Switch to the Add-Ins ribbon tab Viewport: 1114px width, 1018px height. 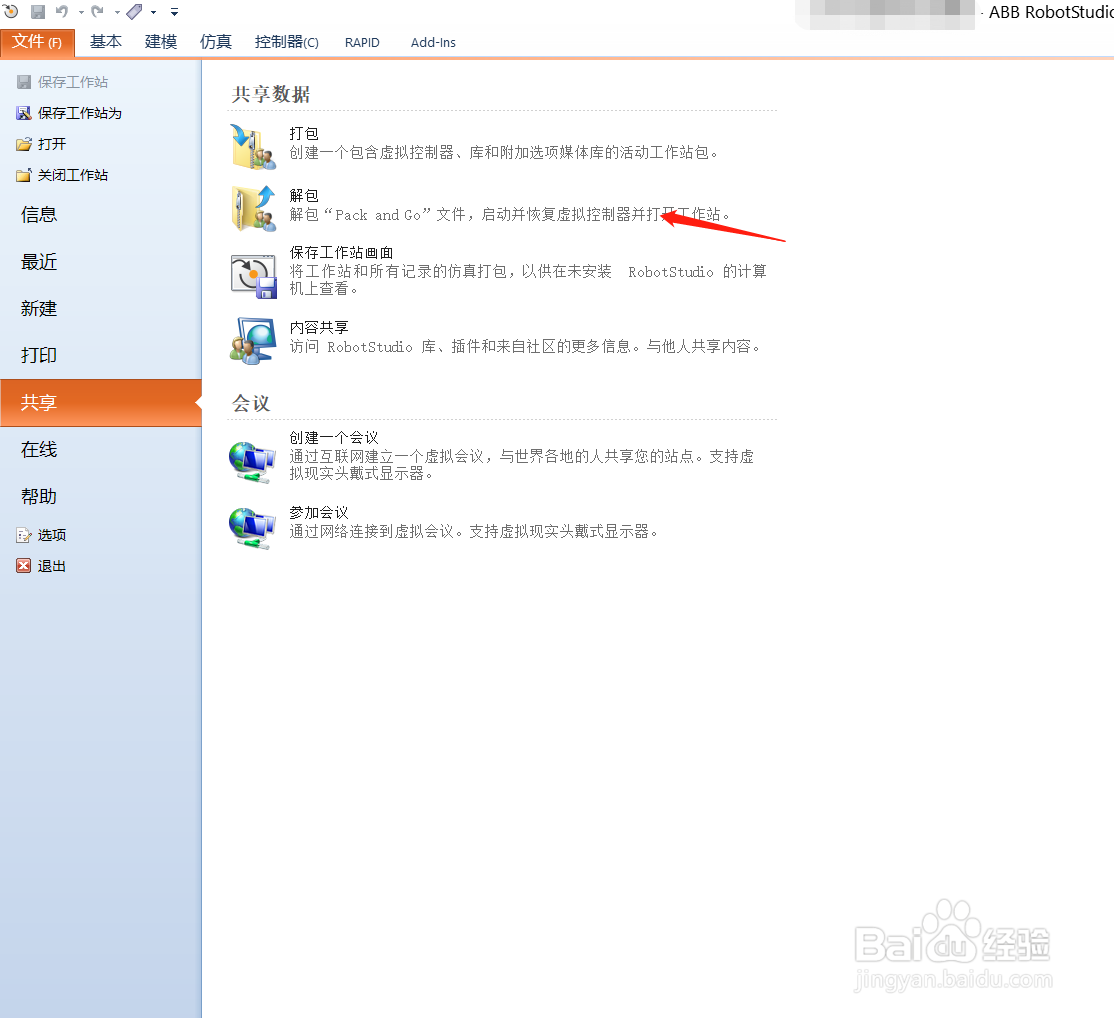click(433, 43)
